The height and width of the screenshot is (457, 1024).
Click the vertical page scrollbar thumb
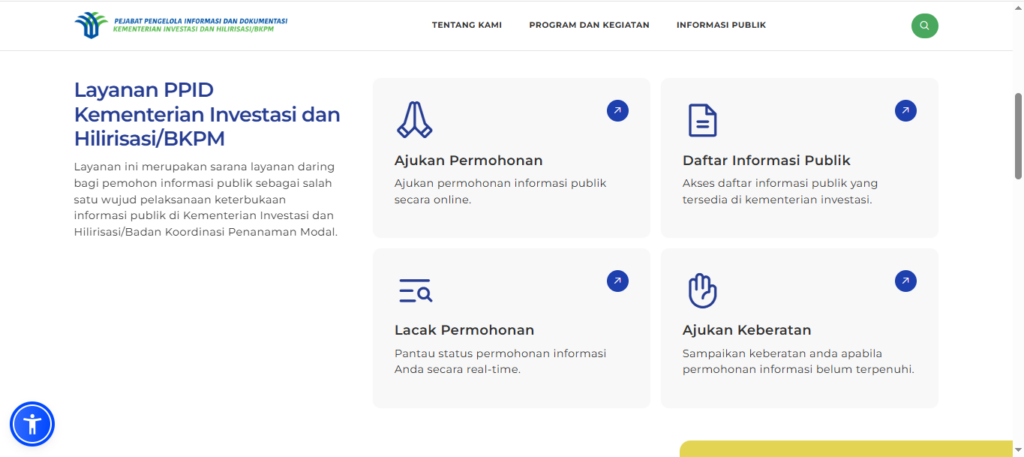point(1018,135)
